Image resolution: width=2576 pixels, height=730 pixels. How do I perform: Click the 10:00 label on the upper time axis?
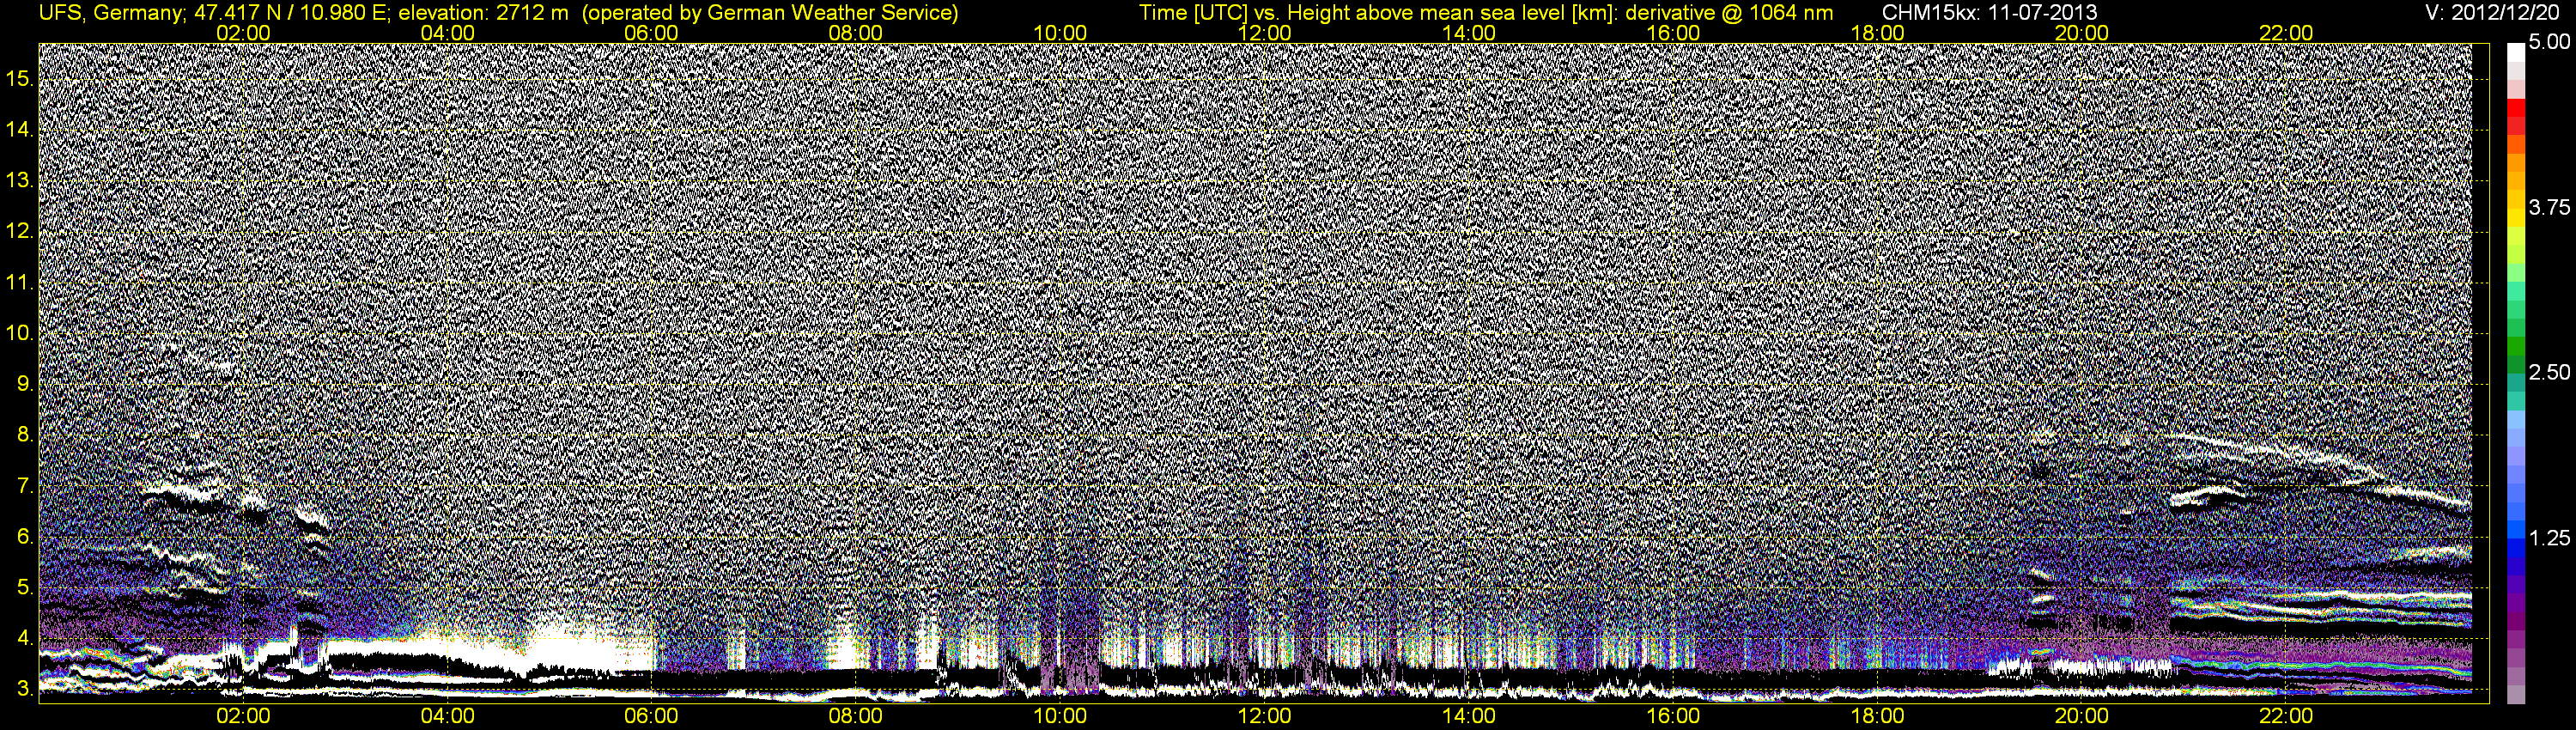[x=1060, y=33]
